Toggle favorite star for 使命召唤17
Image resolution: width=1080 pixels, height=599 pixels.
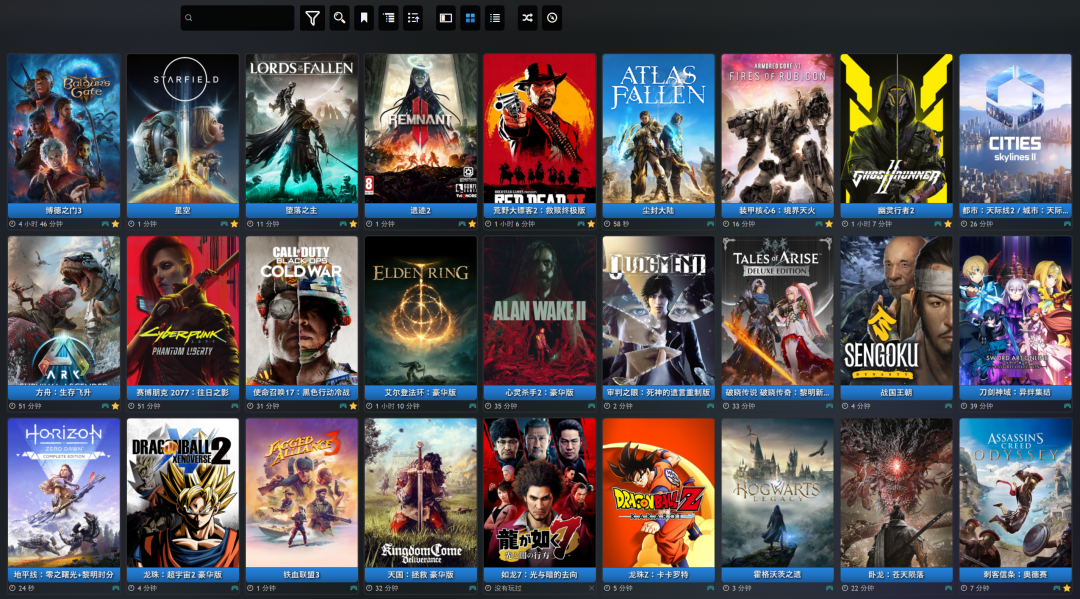(x=353, y=406)
